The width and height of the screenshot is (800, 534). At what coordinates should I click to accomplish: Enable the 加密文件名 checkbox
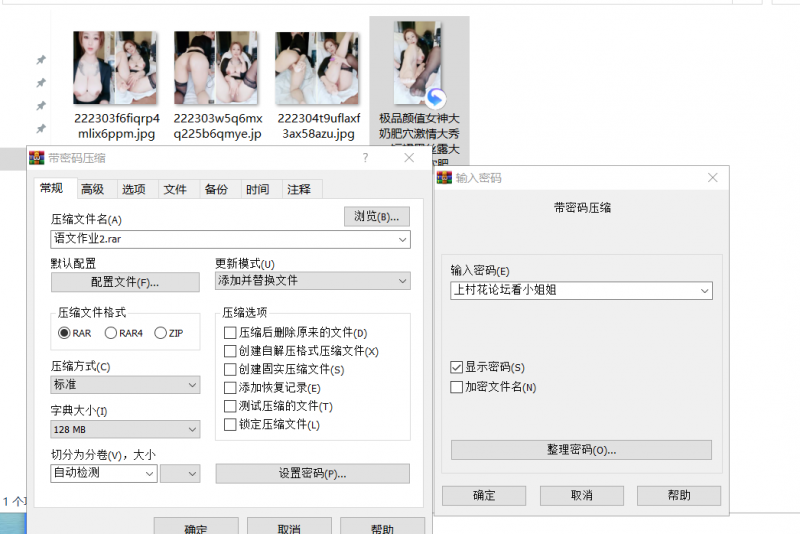click(457, 387)
